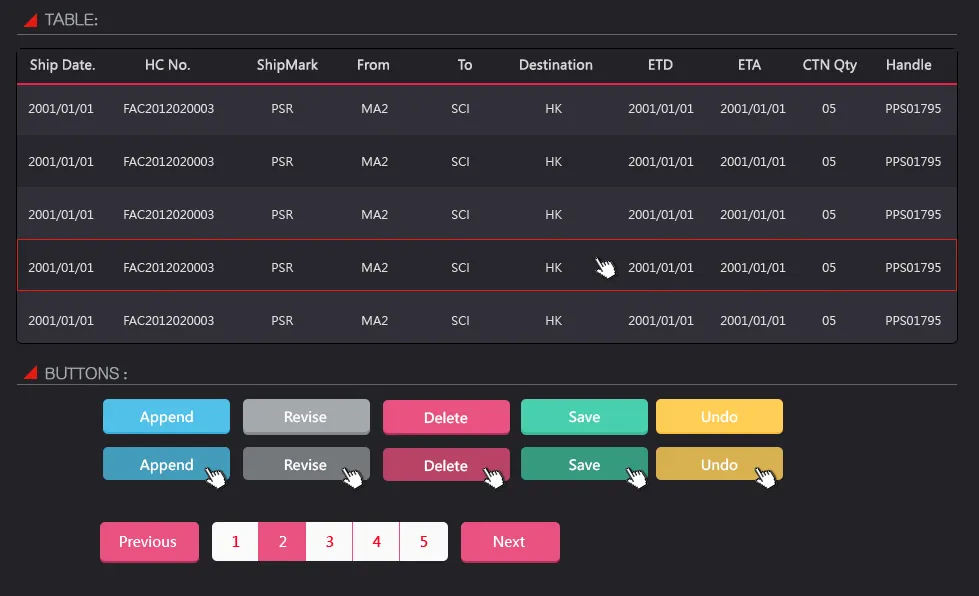This screenshot has width=979, height=596.
Task: Click the ETA column header
Action: tap(749, 65)
